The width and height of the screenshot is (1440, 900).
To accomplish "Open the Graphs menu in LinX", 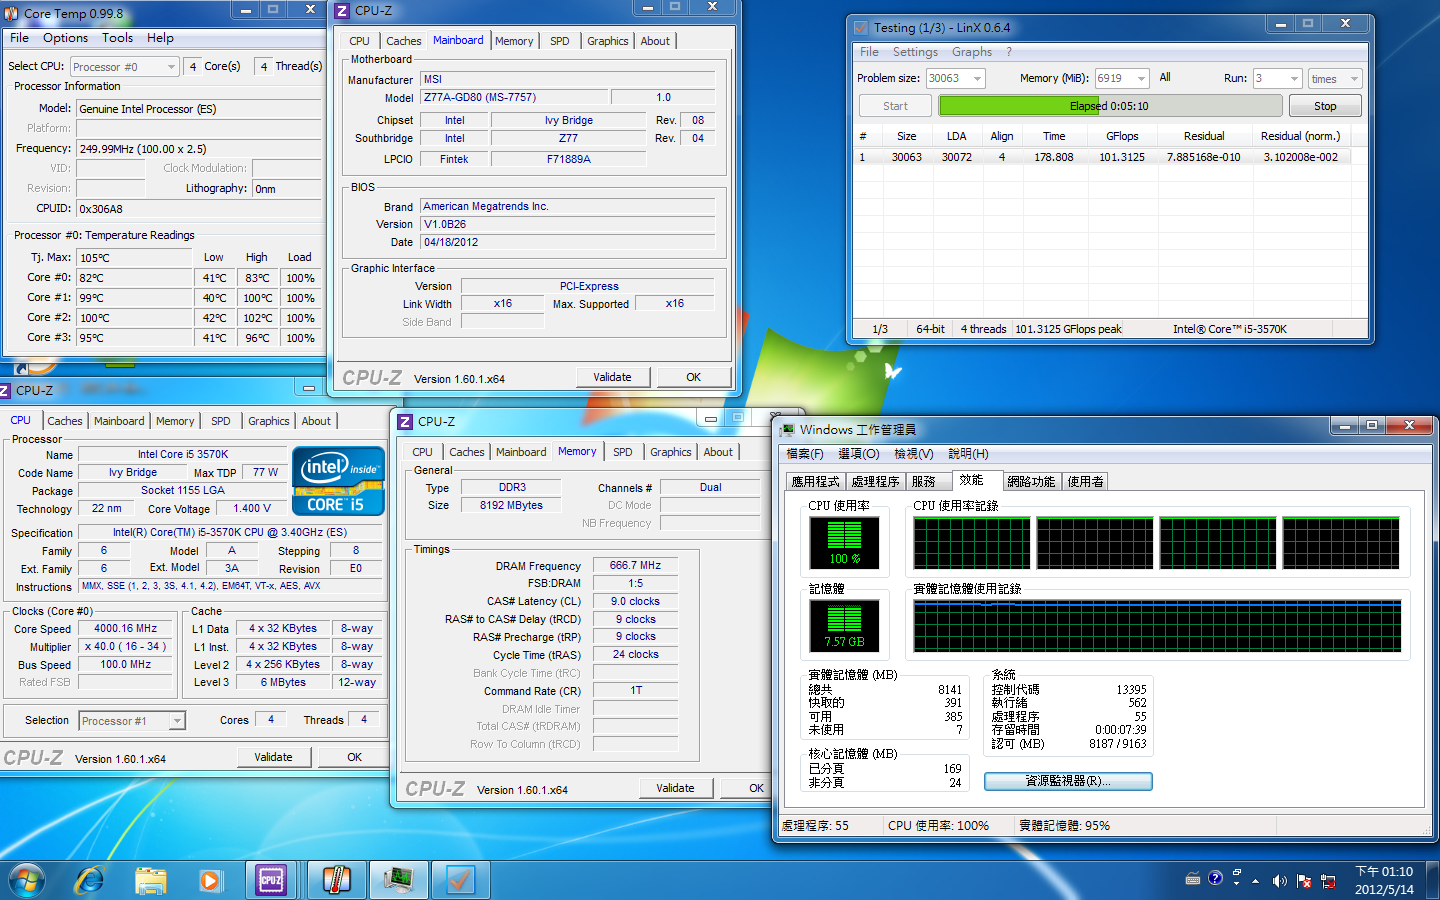I will [x=971, y=52].
